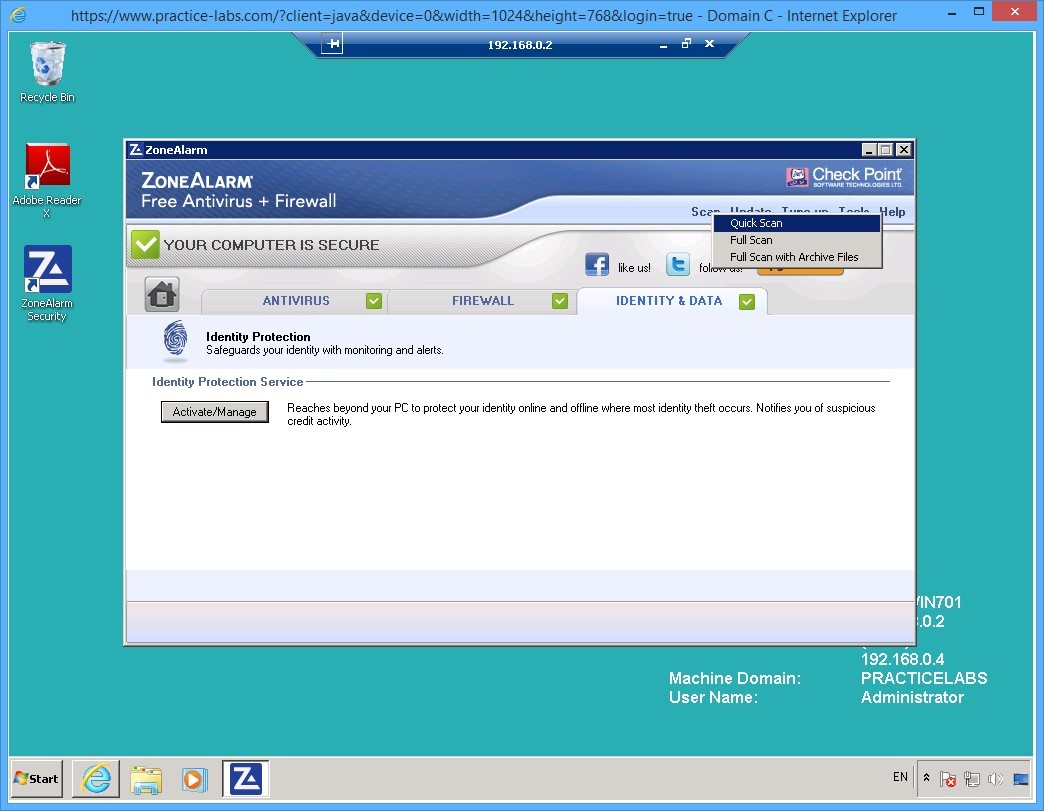Toggle the Identity & Data checkbox

click(746, 301)
